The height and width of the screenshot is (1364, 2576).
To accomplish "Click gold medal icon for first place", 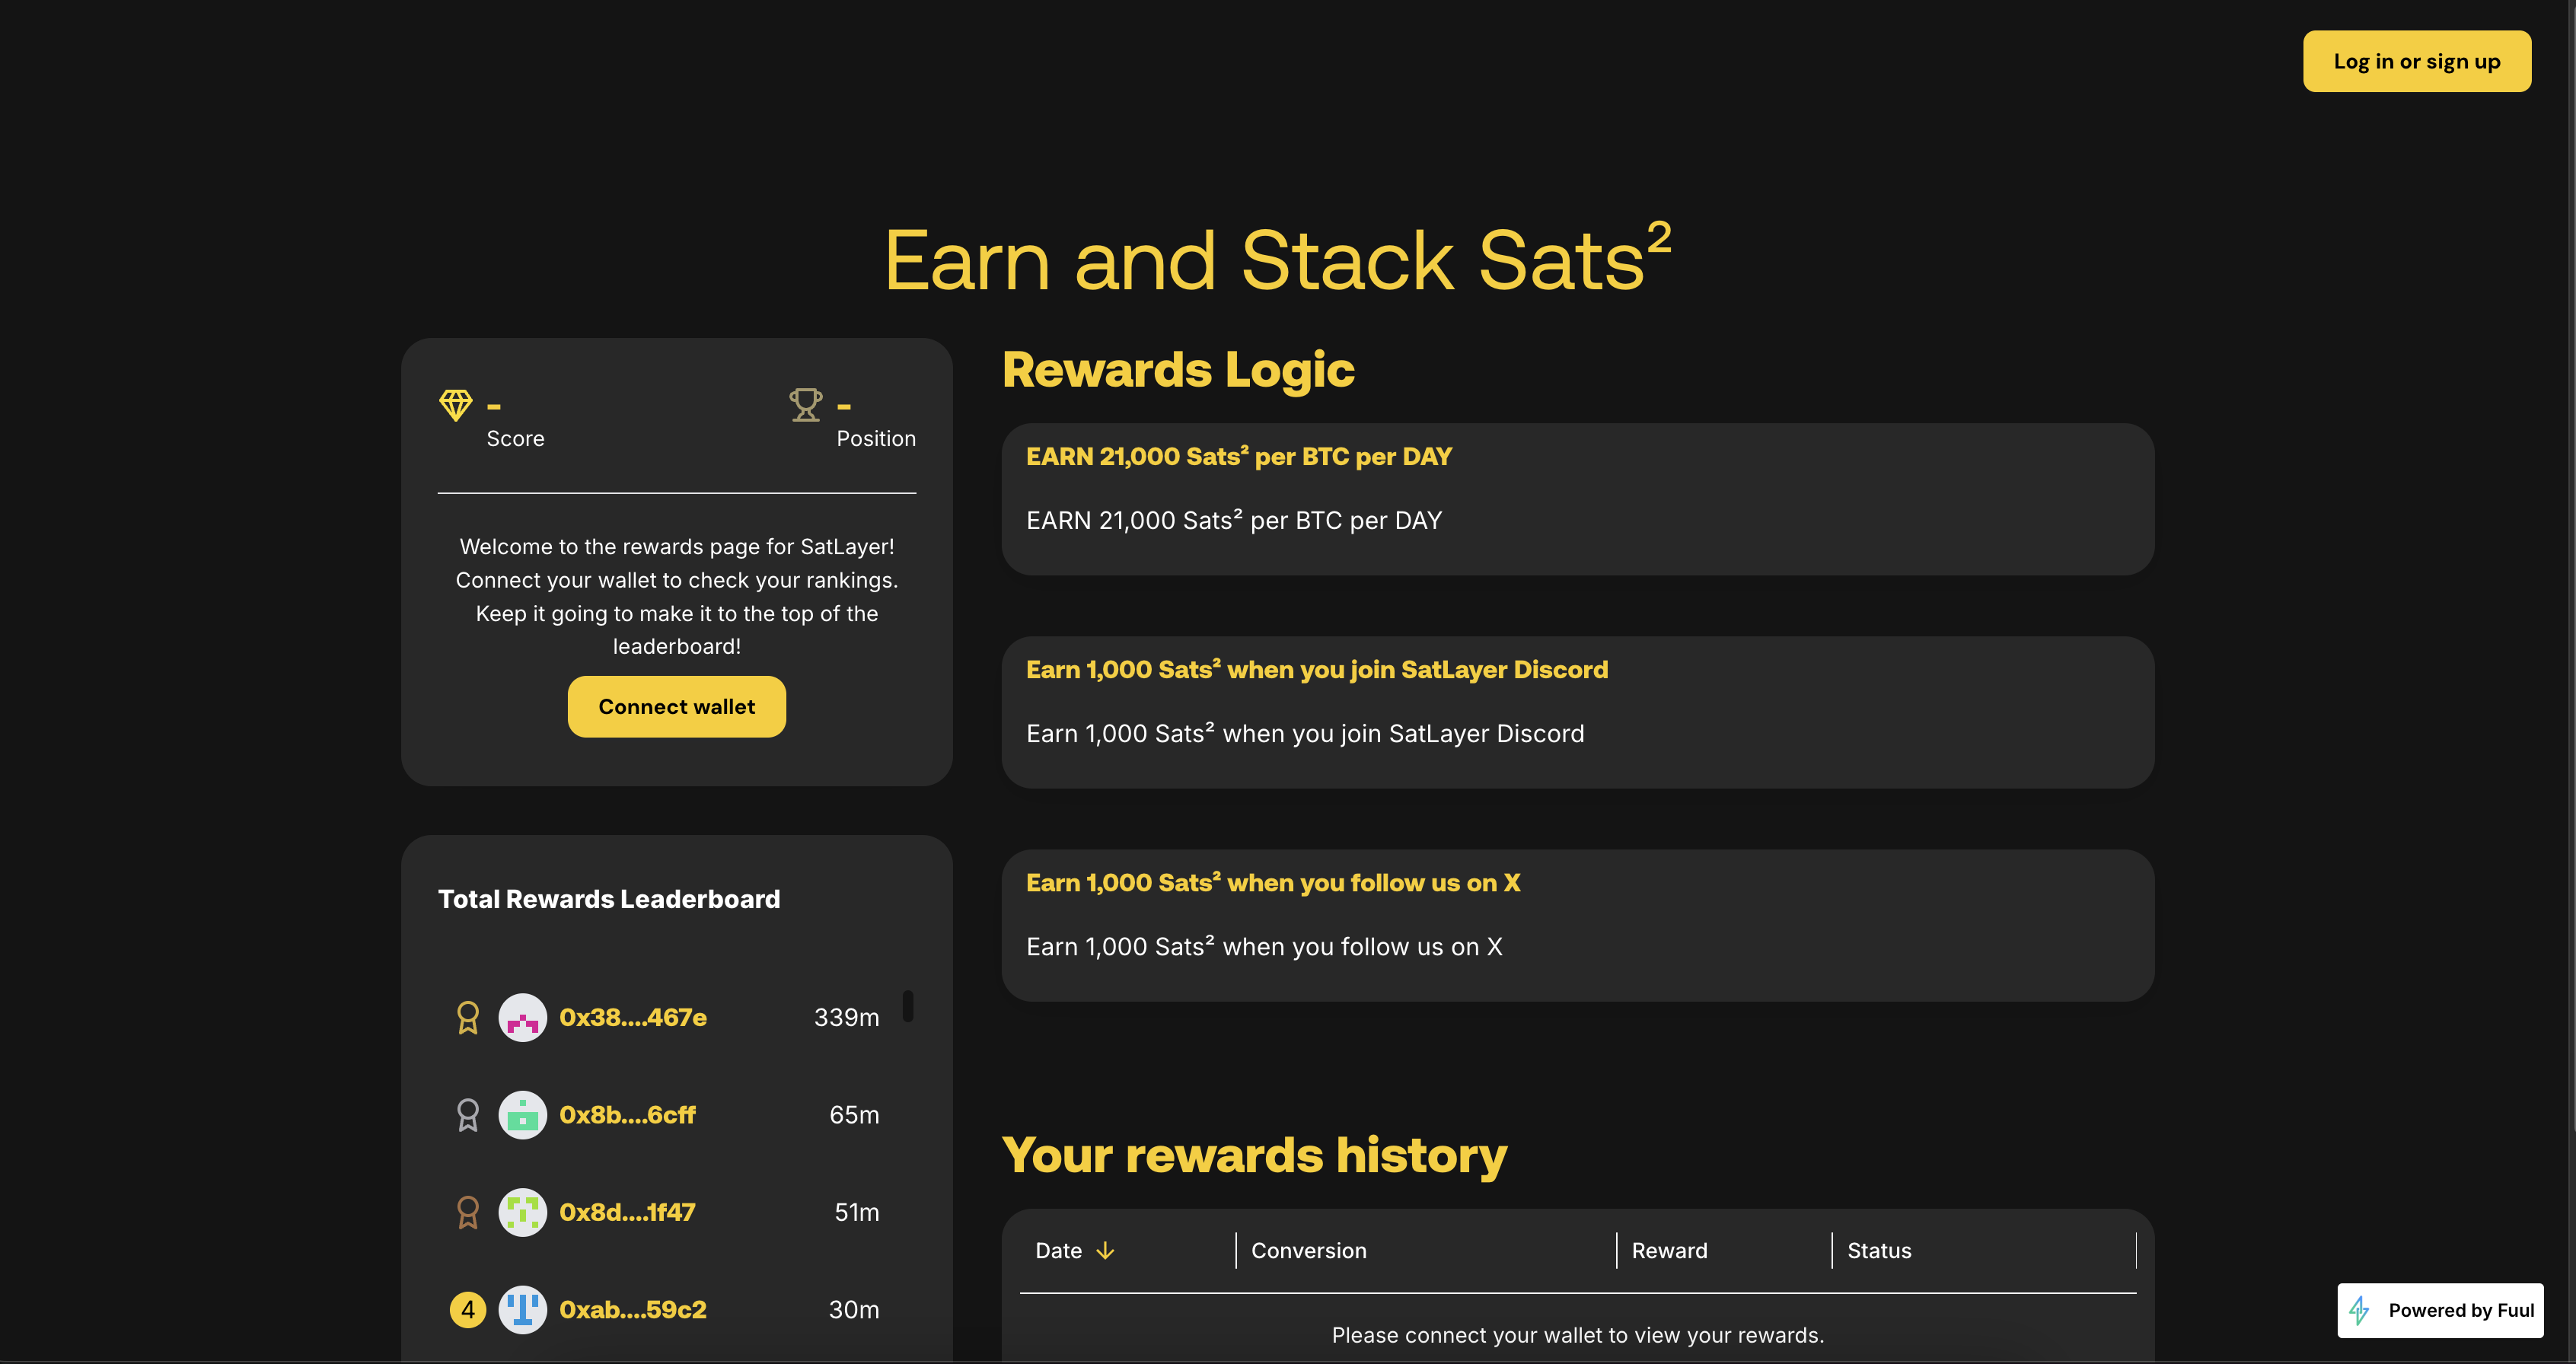I will tap(467, 1017).
